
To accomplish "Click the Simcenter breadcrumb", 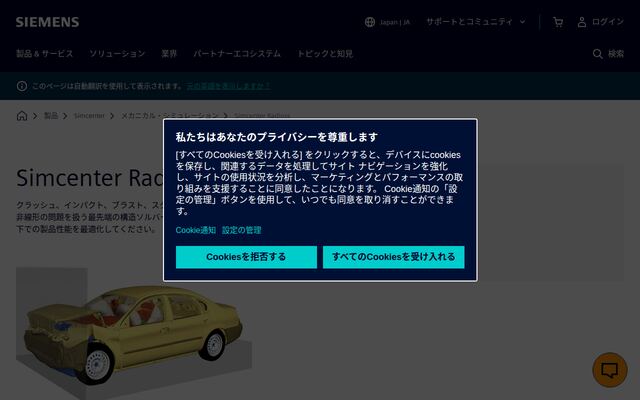I will pyautogui.click(x=89, y=116).
